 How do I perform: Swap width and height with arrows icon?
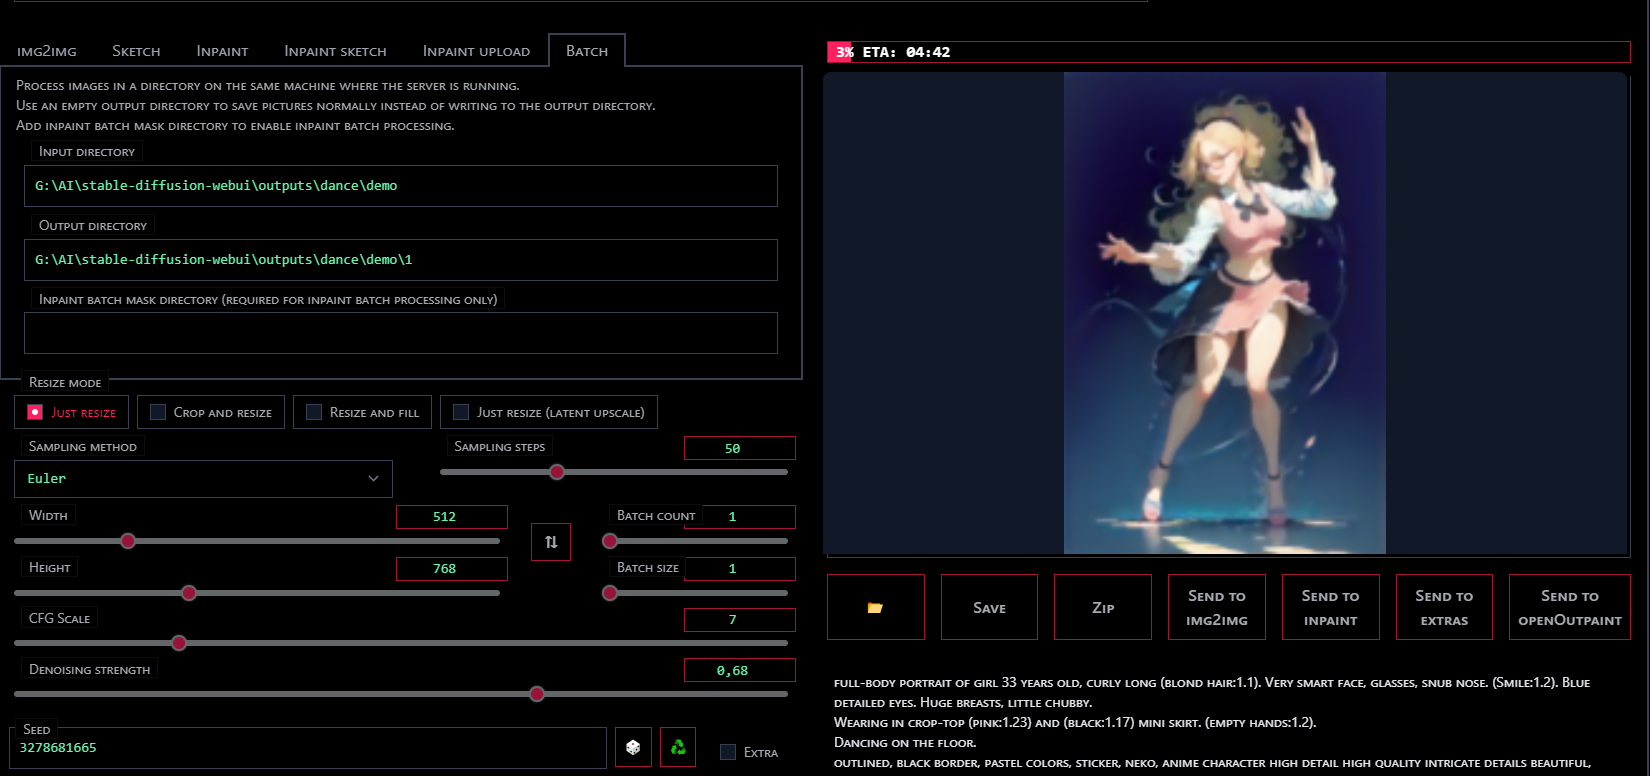coord(551,542)
